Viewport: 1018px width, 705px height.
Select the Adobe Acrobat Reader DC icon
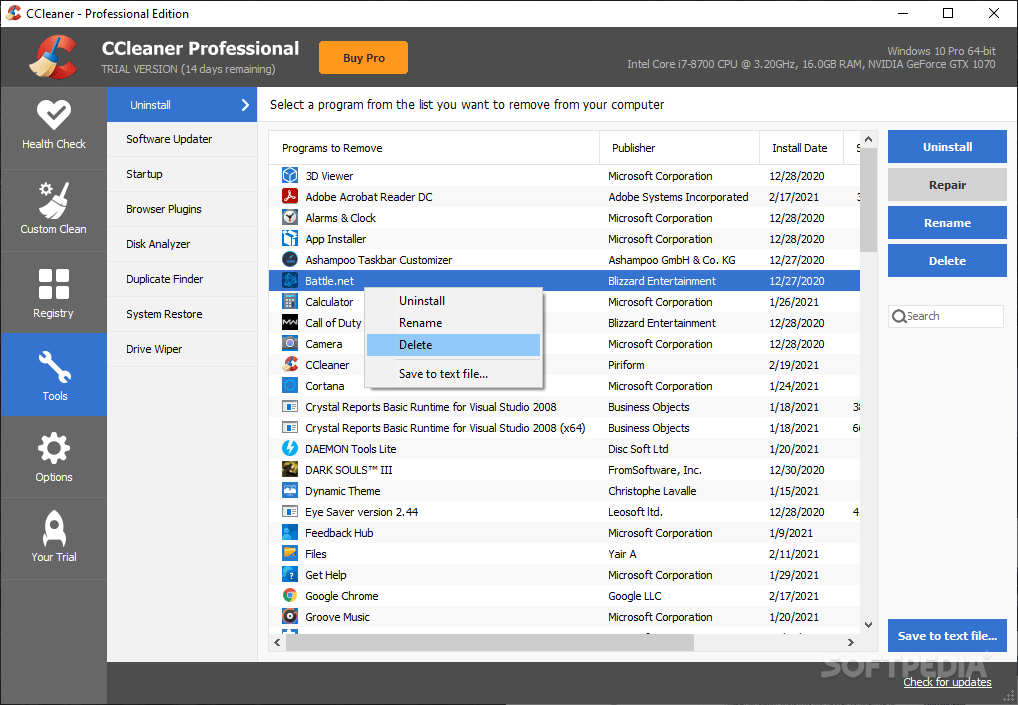tap(291, 197)
